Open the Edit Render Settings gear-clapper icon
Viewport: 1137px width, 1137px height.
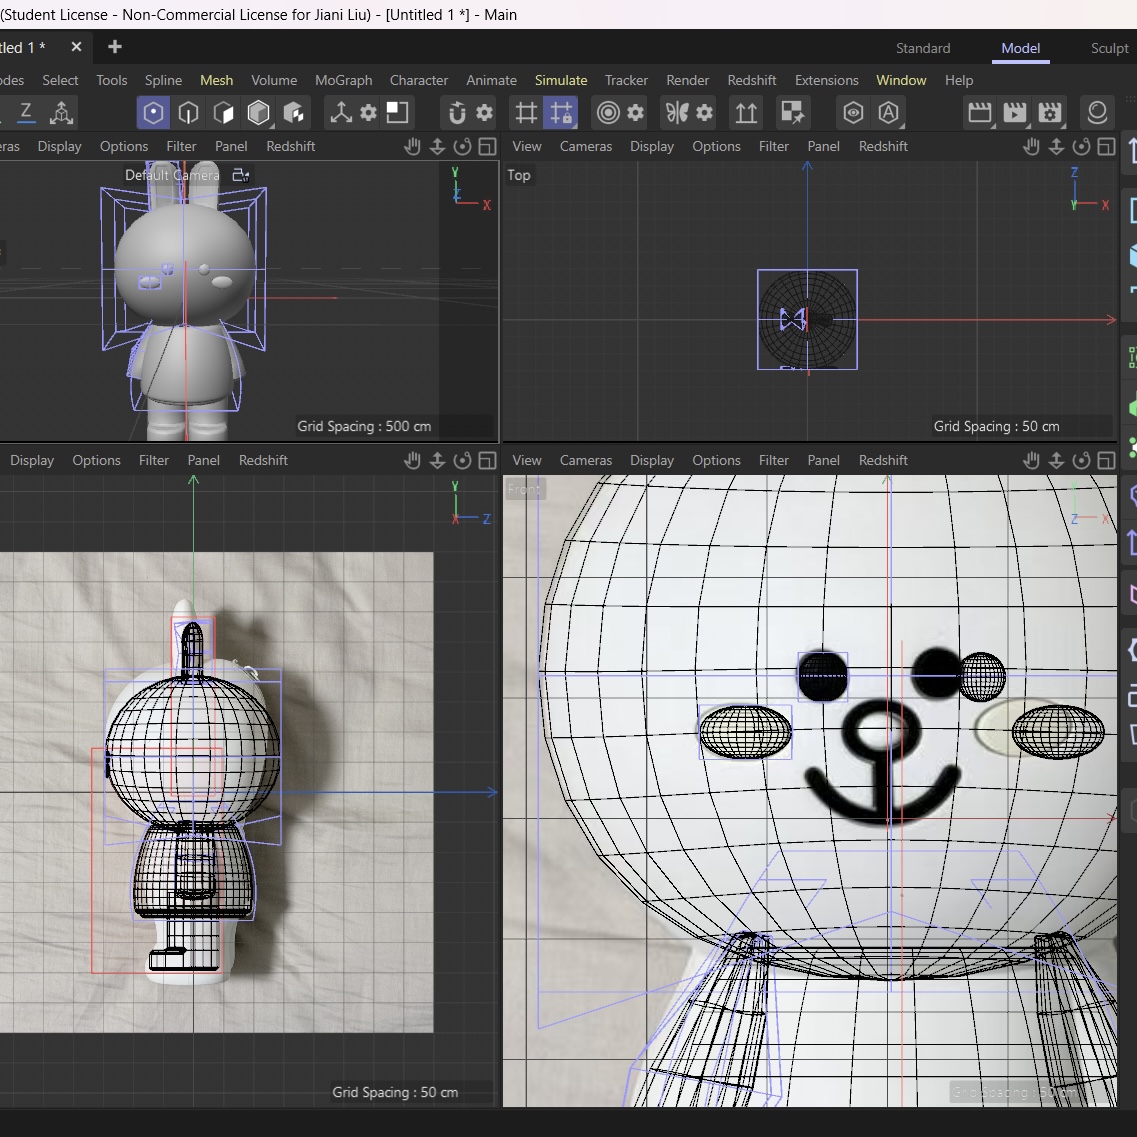pyautogui.click(x=1049, y=112)
